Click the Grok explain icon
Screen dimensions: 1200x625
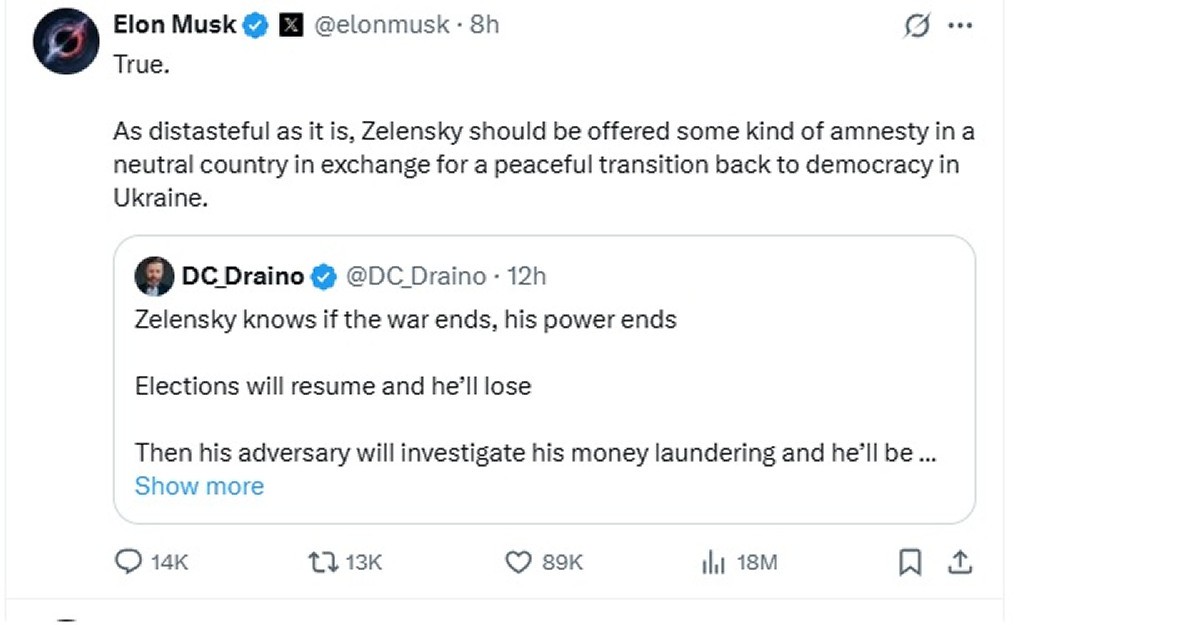tap(916, 27)
